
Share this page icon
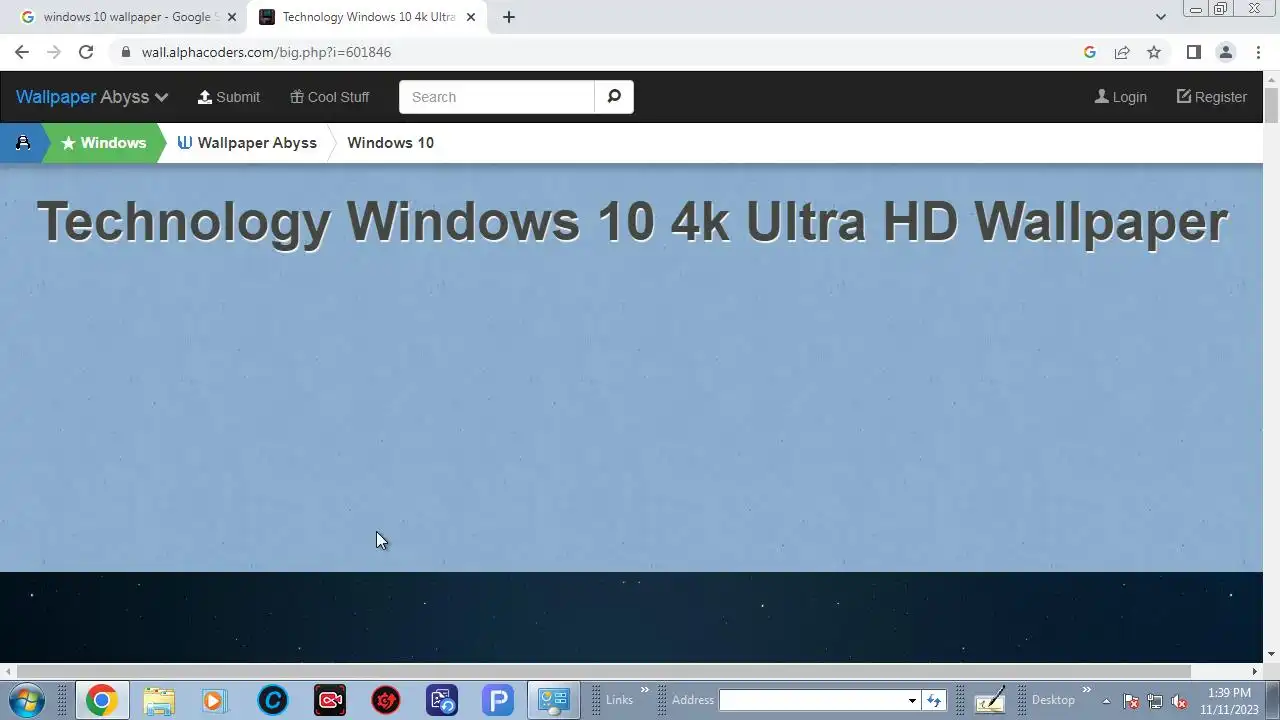click(x=1122, y=52)
